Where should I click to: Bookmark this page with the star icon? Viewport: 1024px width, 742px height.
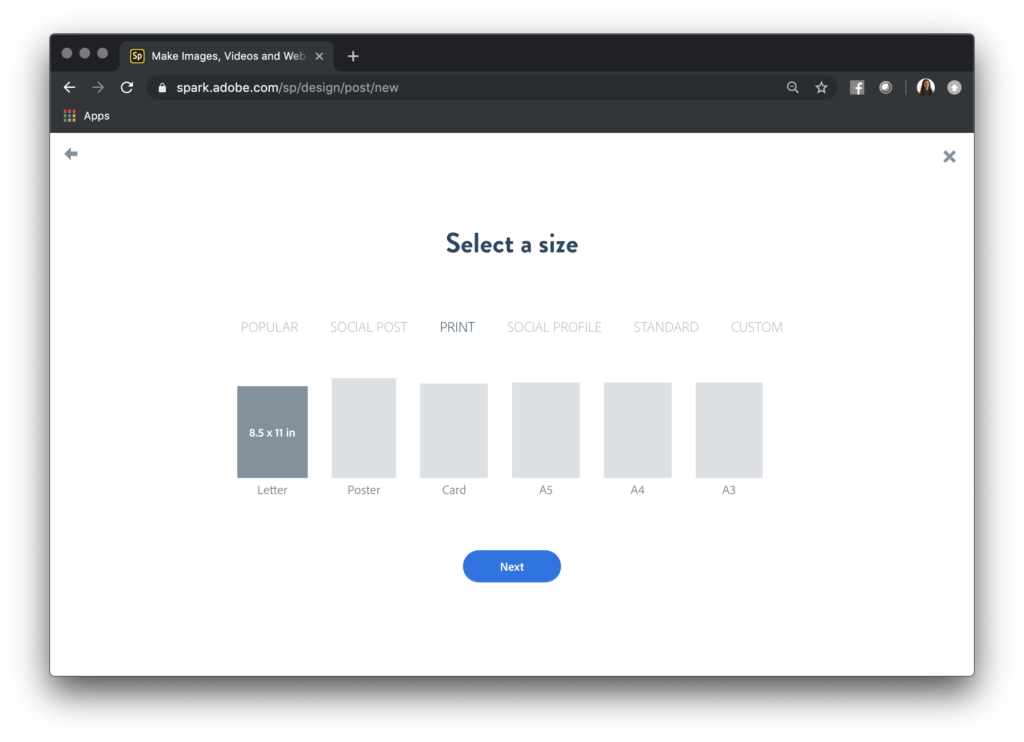tap(821, 88)
